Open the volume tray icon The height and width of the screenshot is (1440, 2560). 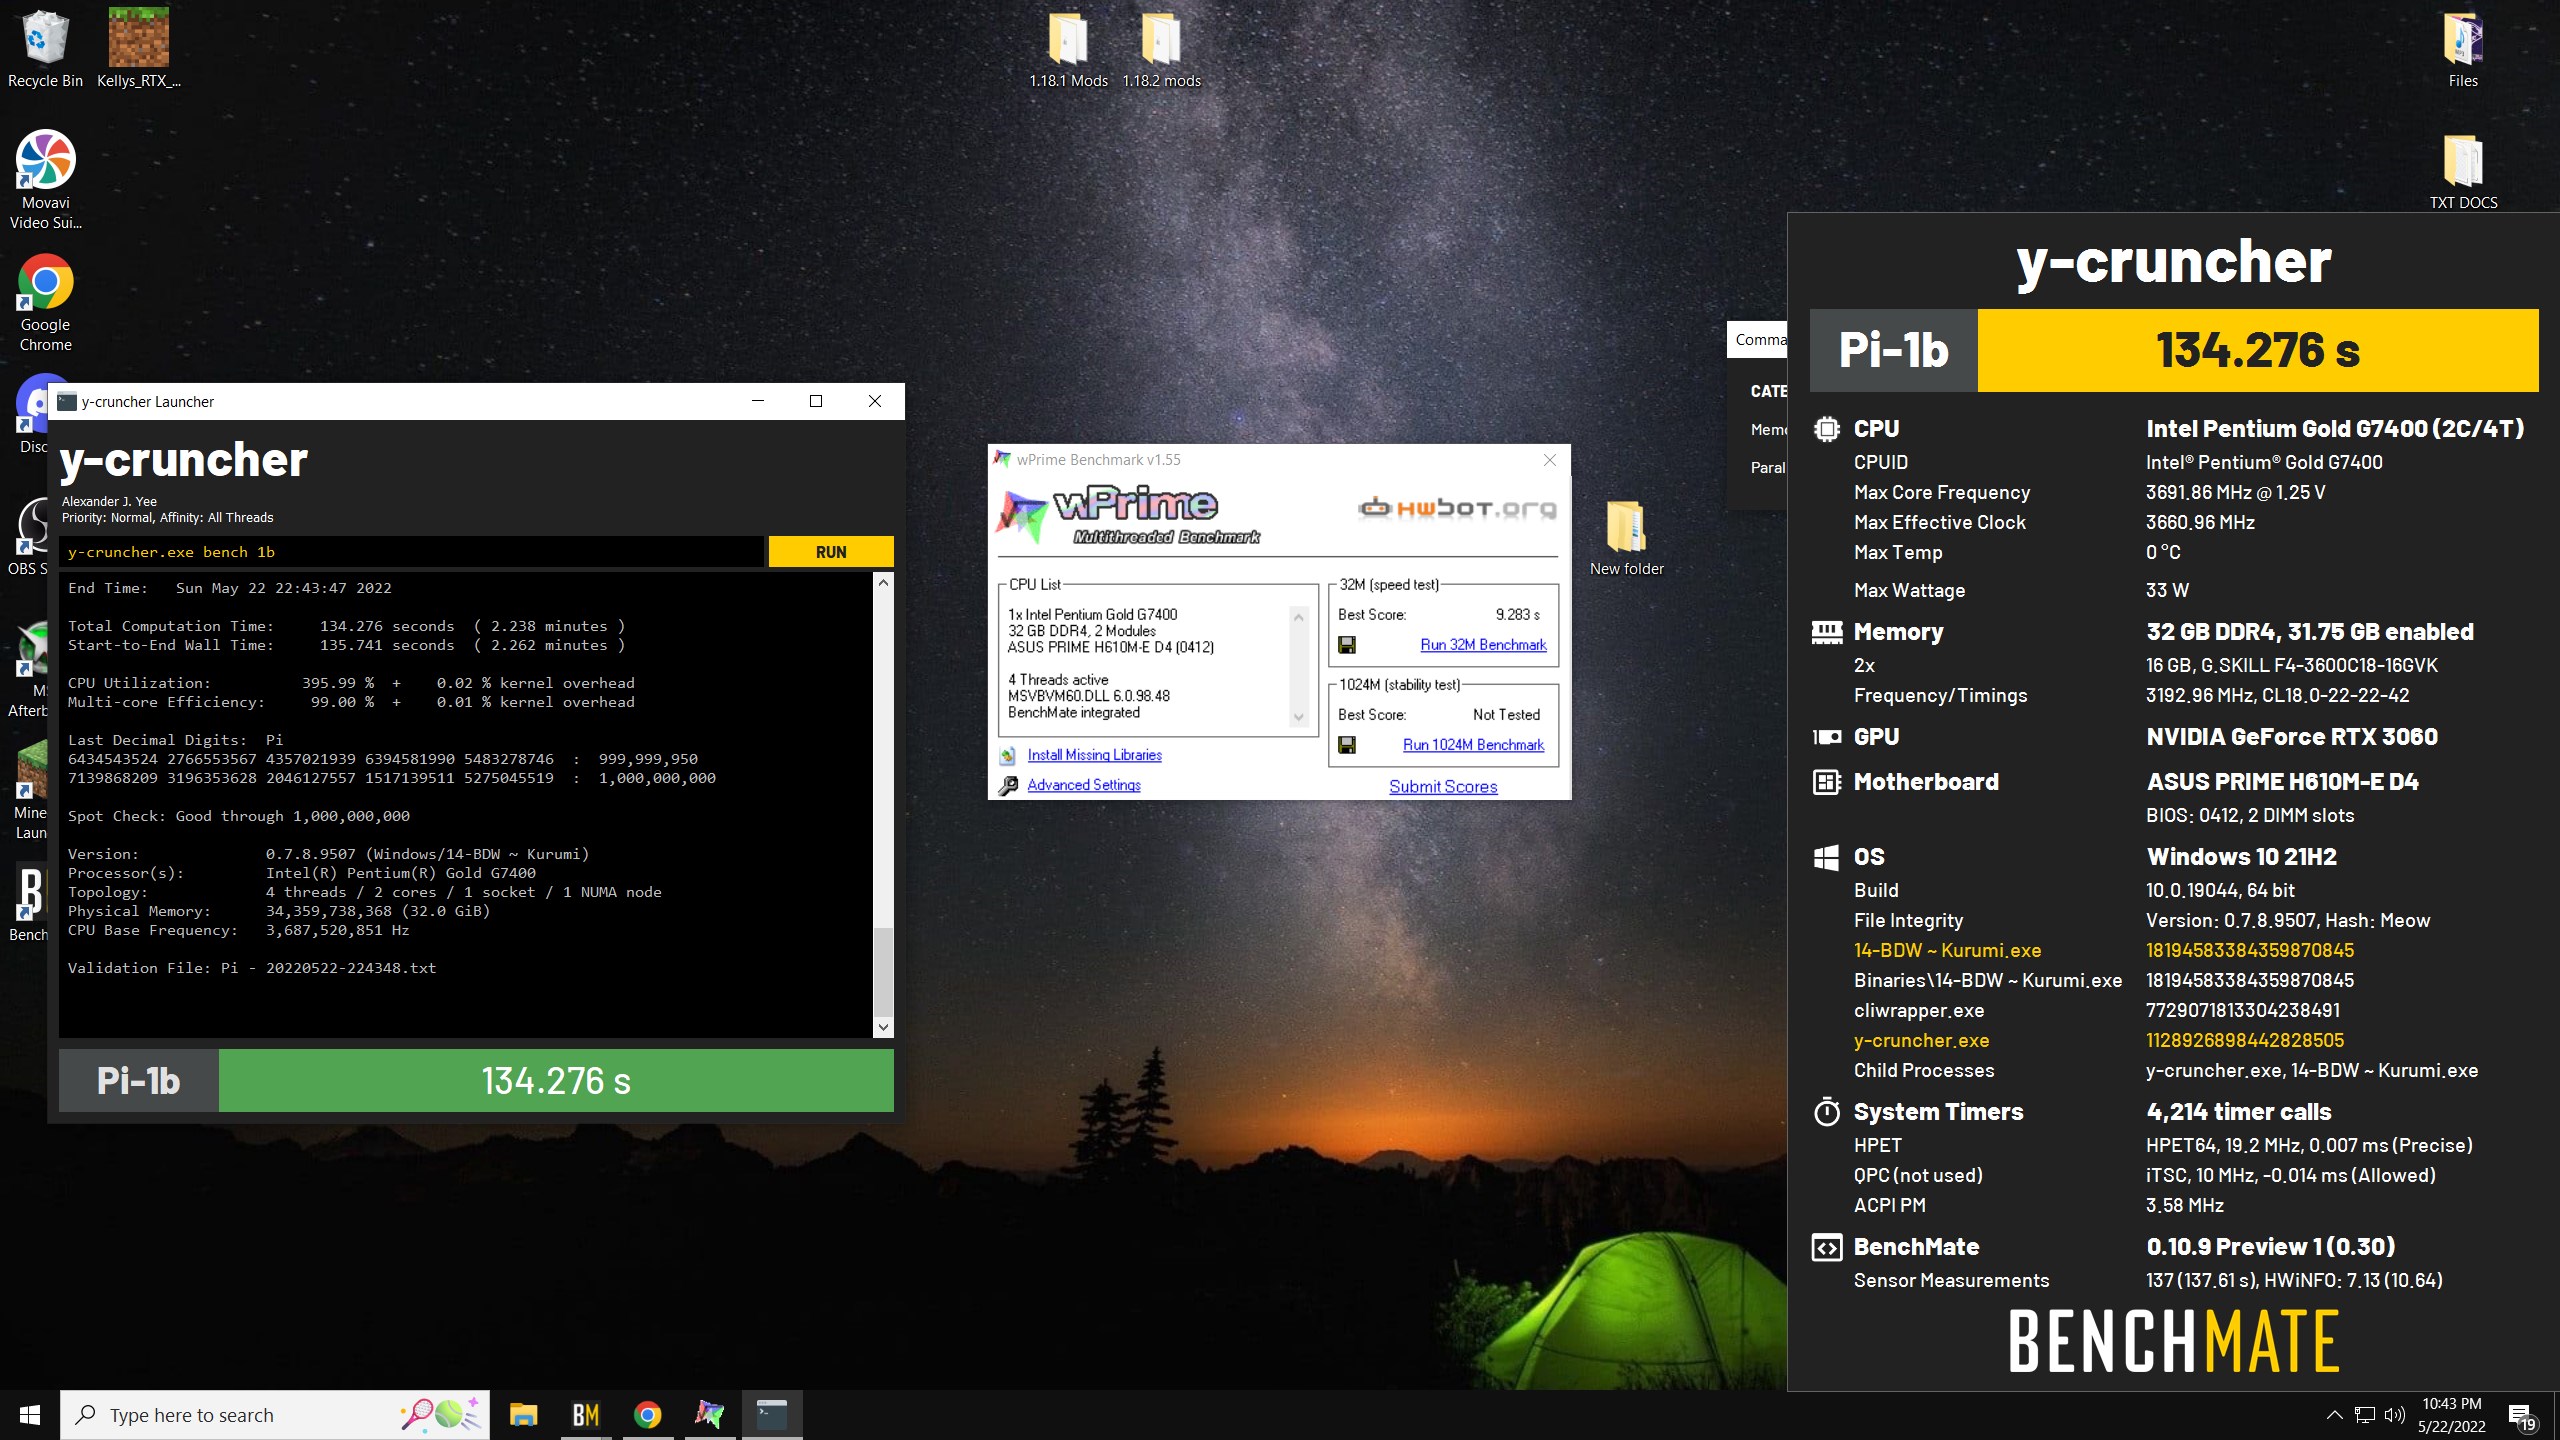tap(2394, 1415)
